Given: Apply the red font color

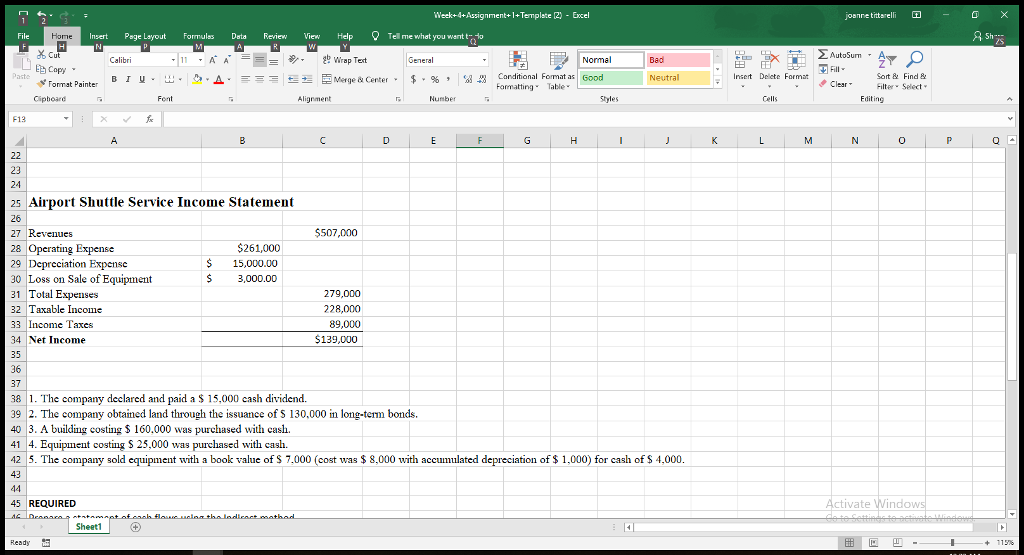Looking at the screenshot, I should (219, 79).
